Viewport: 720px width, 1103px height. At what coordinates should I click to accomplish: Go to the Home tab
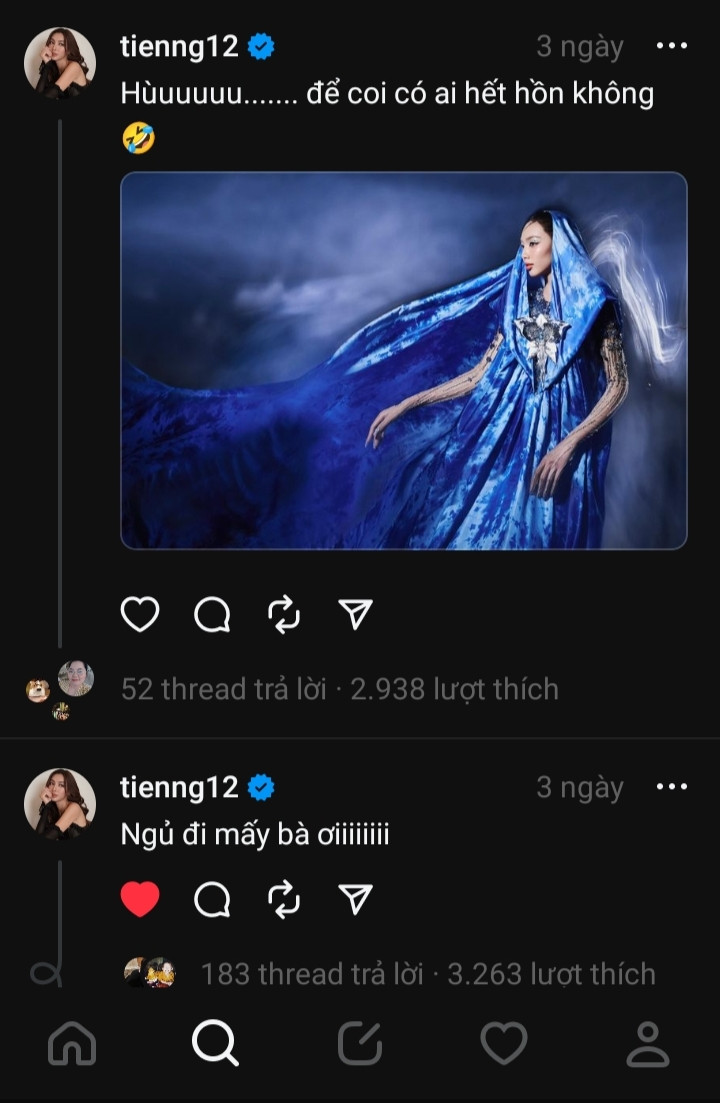[x=72, y=1044]
